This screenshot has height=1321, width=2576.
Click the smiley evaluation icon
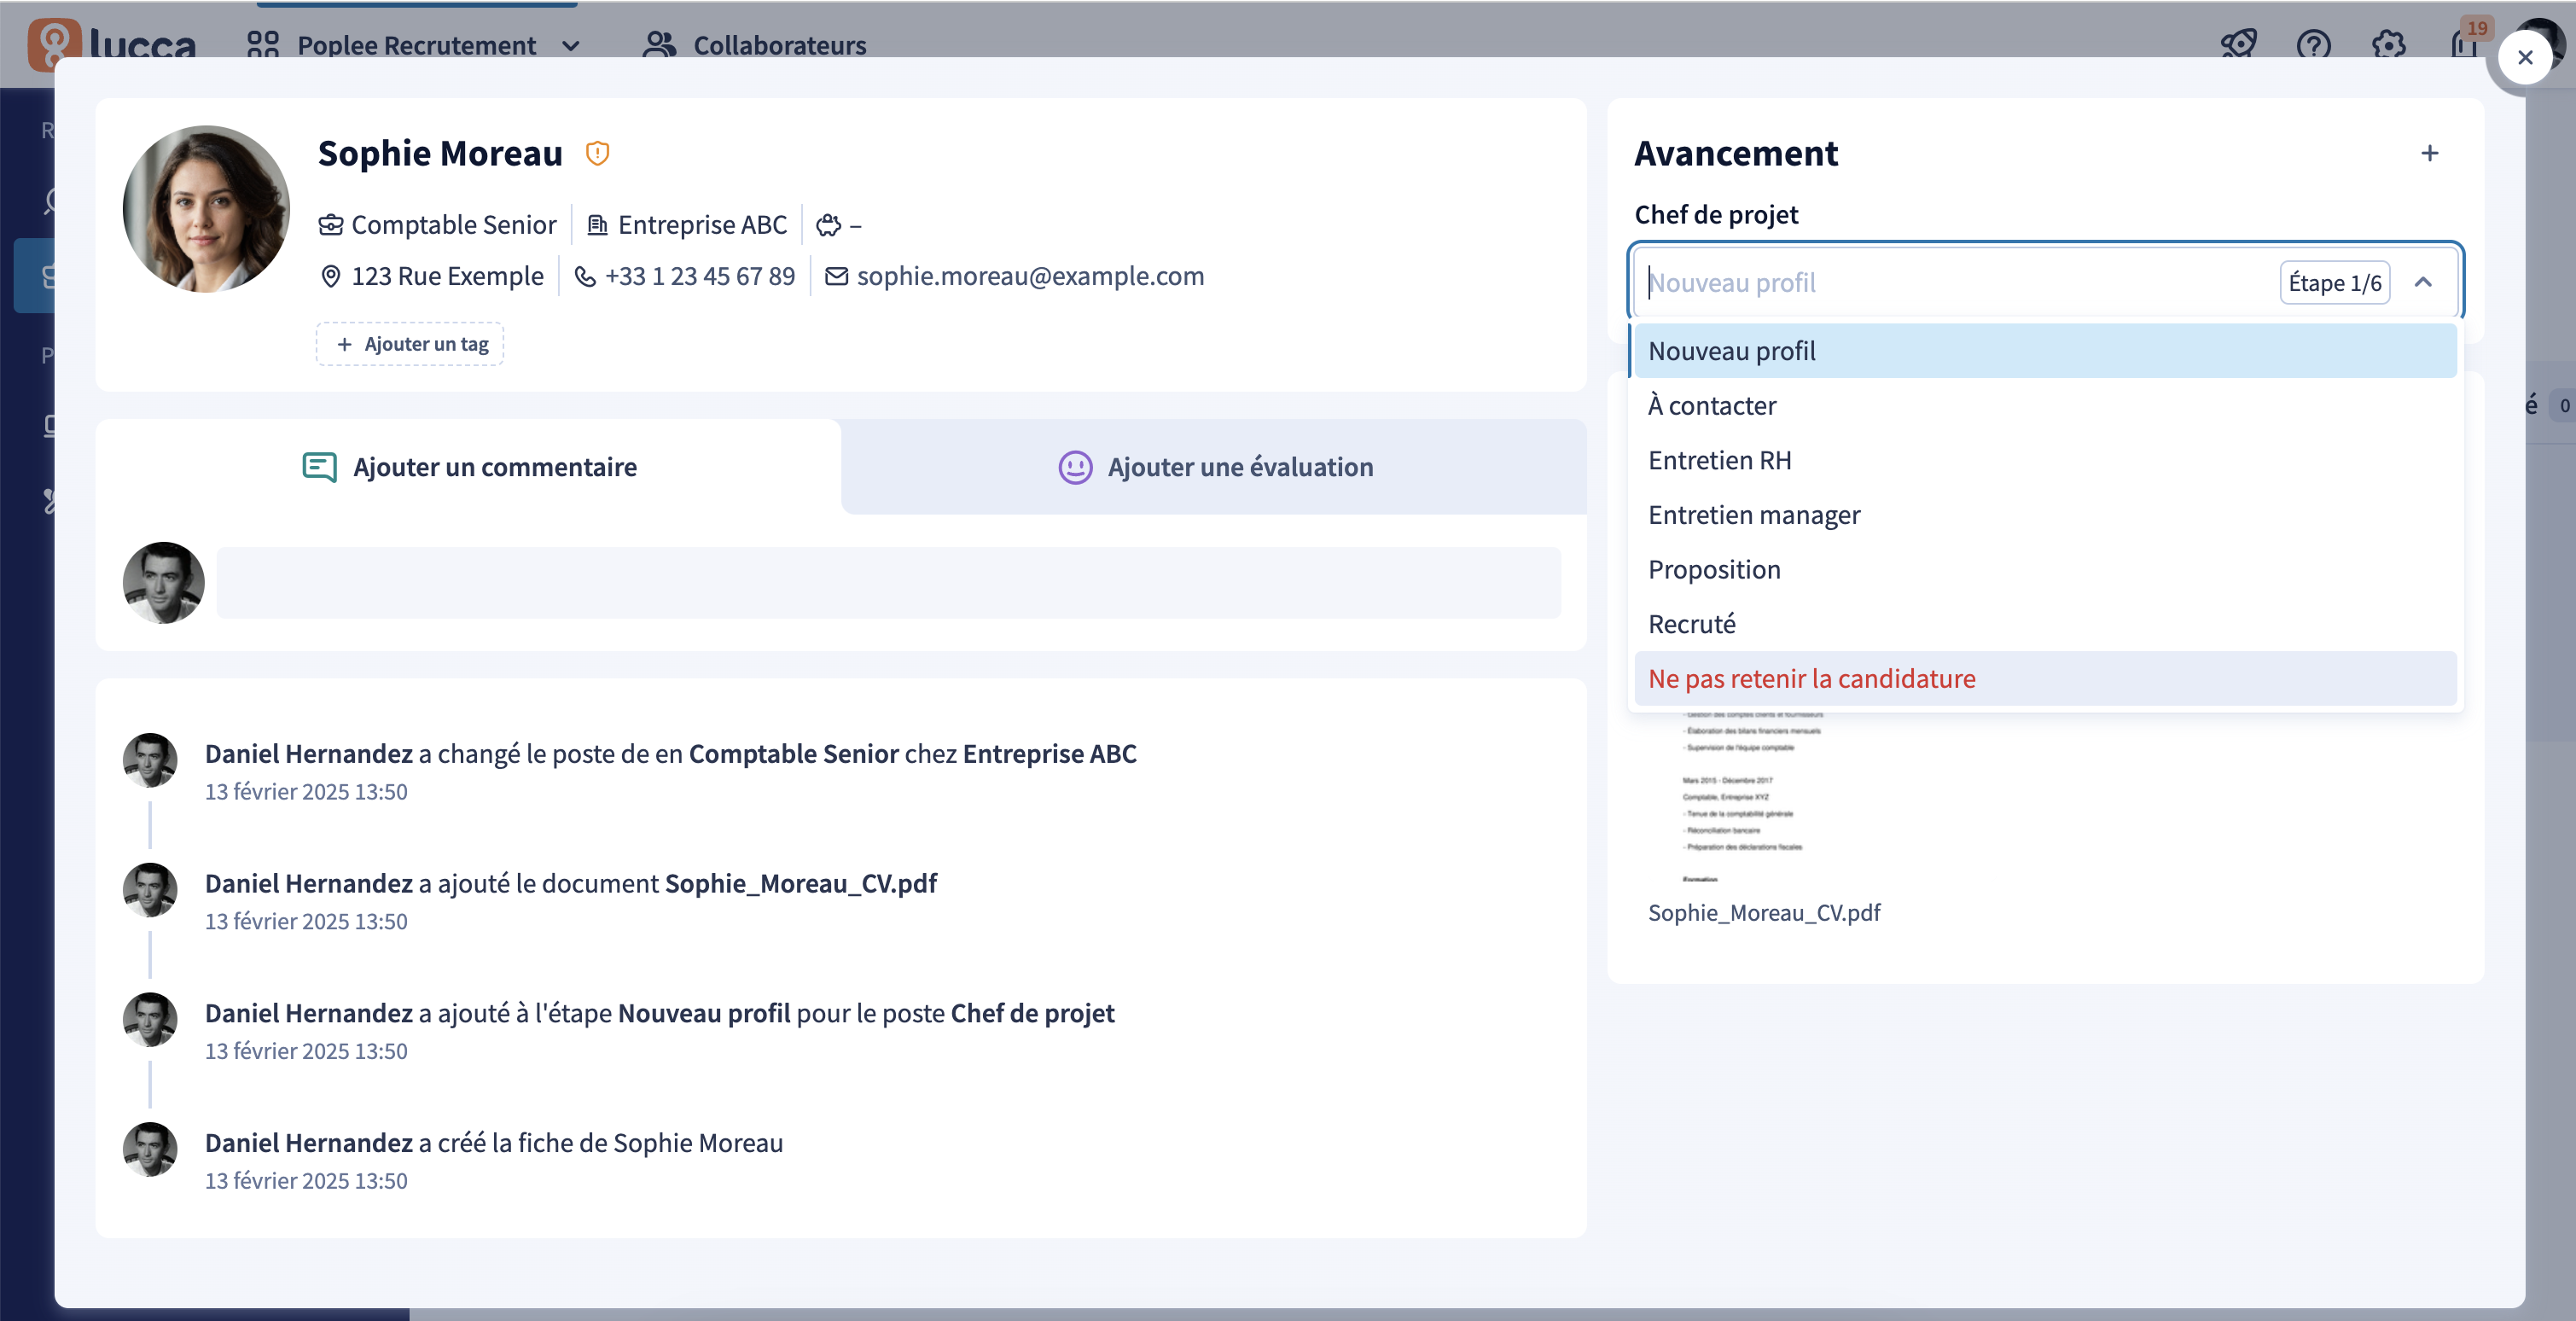click(1075, 467)
